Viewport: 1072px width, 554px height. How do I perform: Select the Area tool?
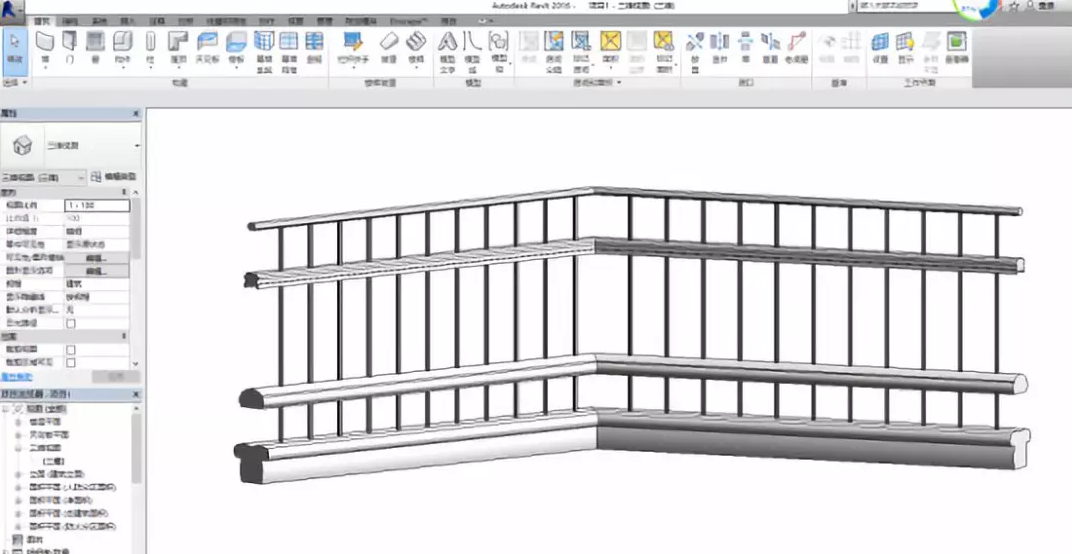tap(611, 48)
